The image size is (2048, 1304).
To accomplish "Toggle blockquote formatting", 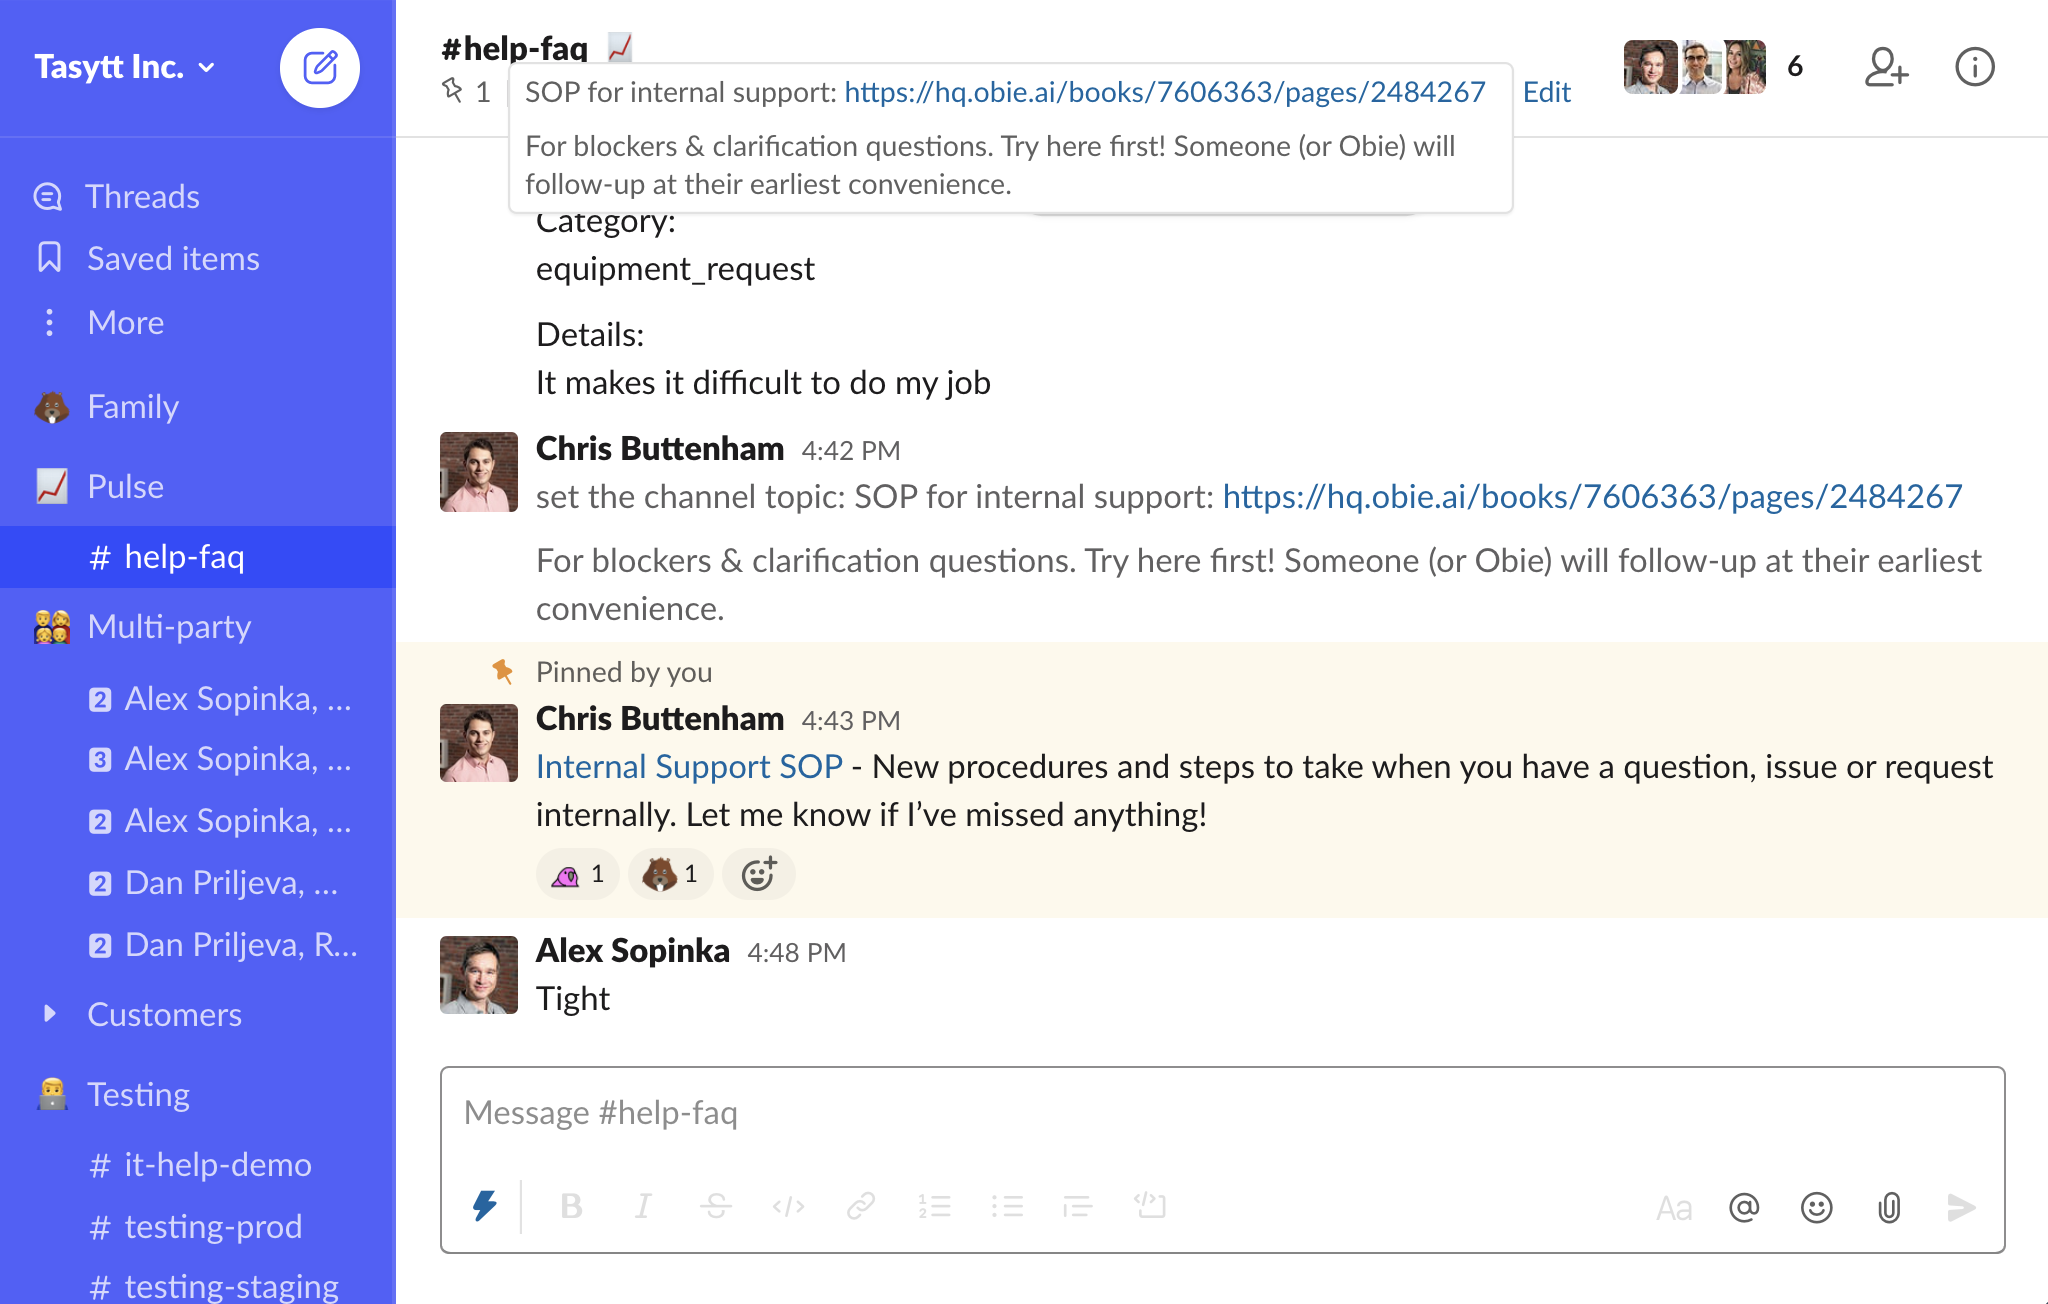I will (x=1078, y=1206).
